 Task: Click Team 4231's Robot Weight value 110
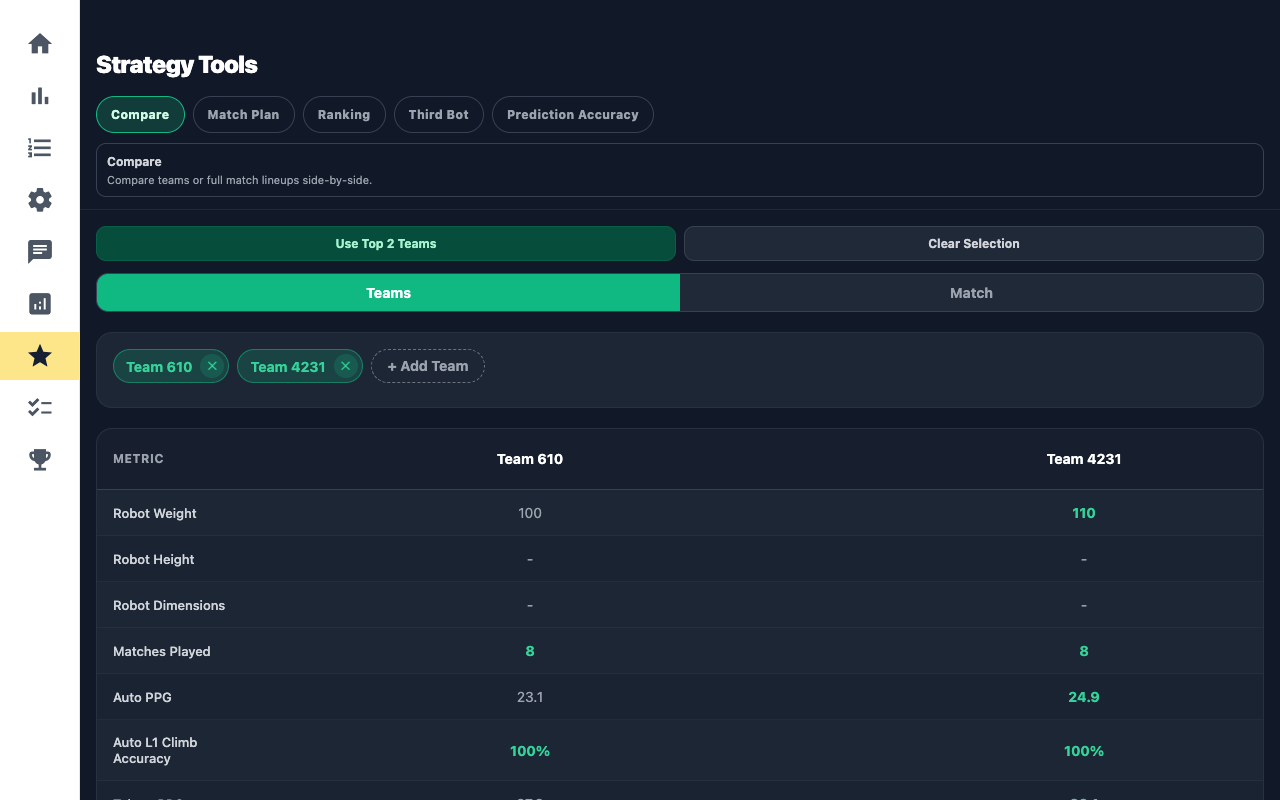click(x=1084, y=513)
